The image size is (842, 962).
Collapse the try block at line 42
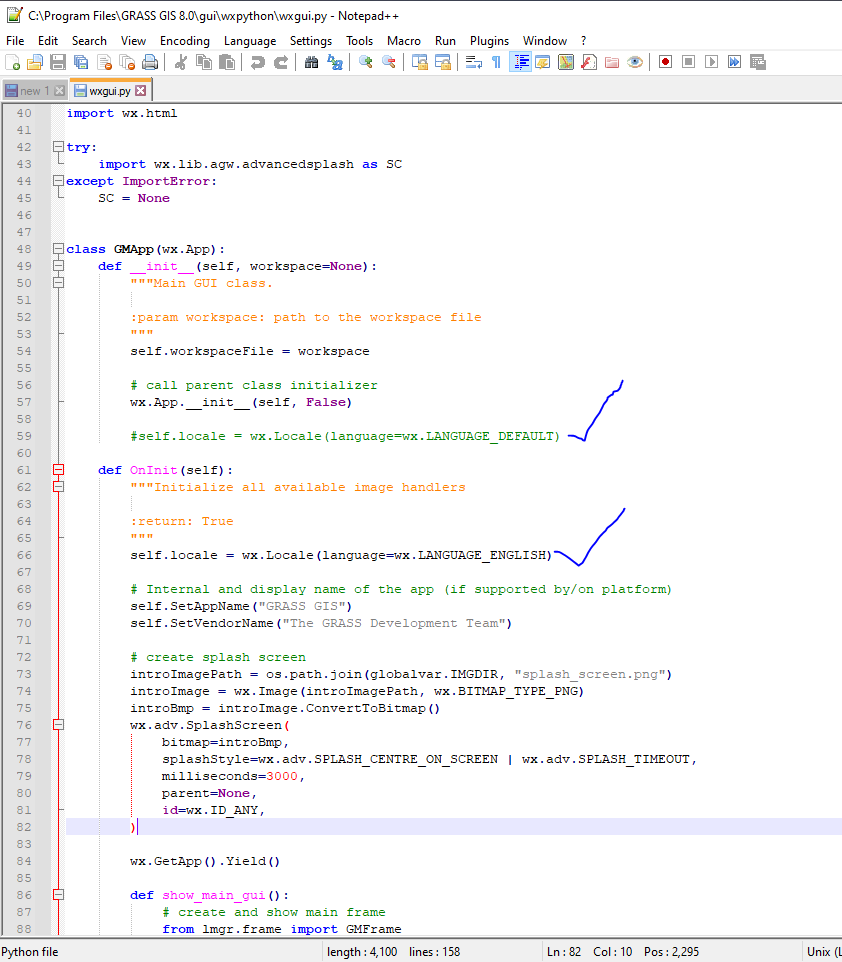click(58, 147)
